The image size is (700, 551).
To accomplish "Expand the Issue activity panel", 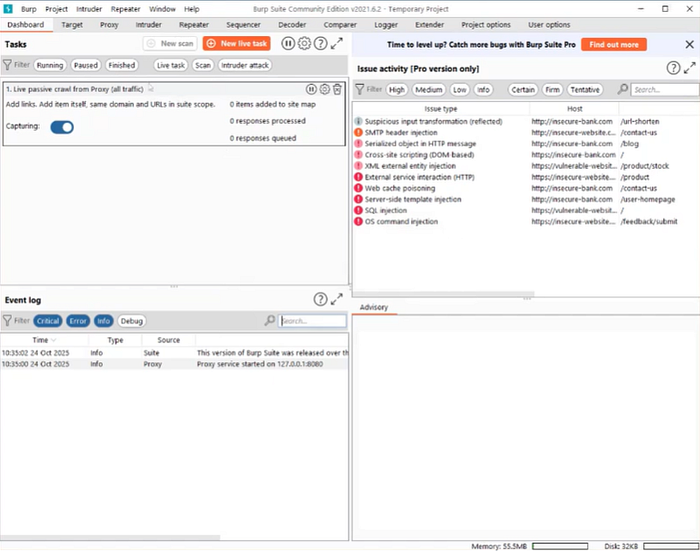I will click(690, 68).
